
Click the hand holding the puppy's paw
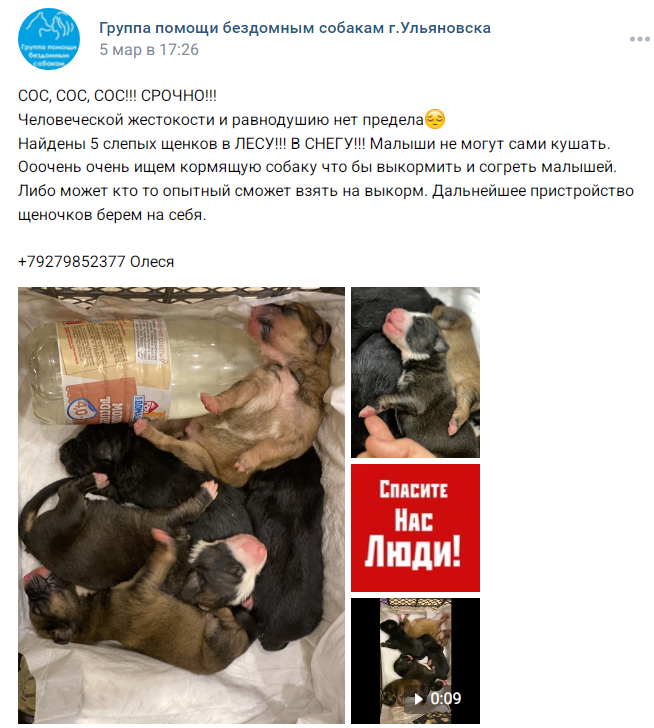pyautogui.click(x=395, y=436)
